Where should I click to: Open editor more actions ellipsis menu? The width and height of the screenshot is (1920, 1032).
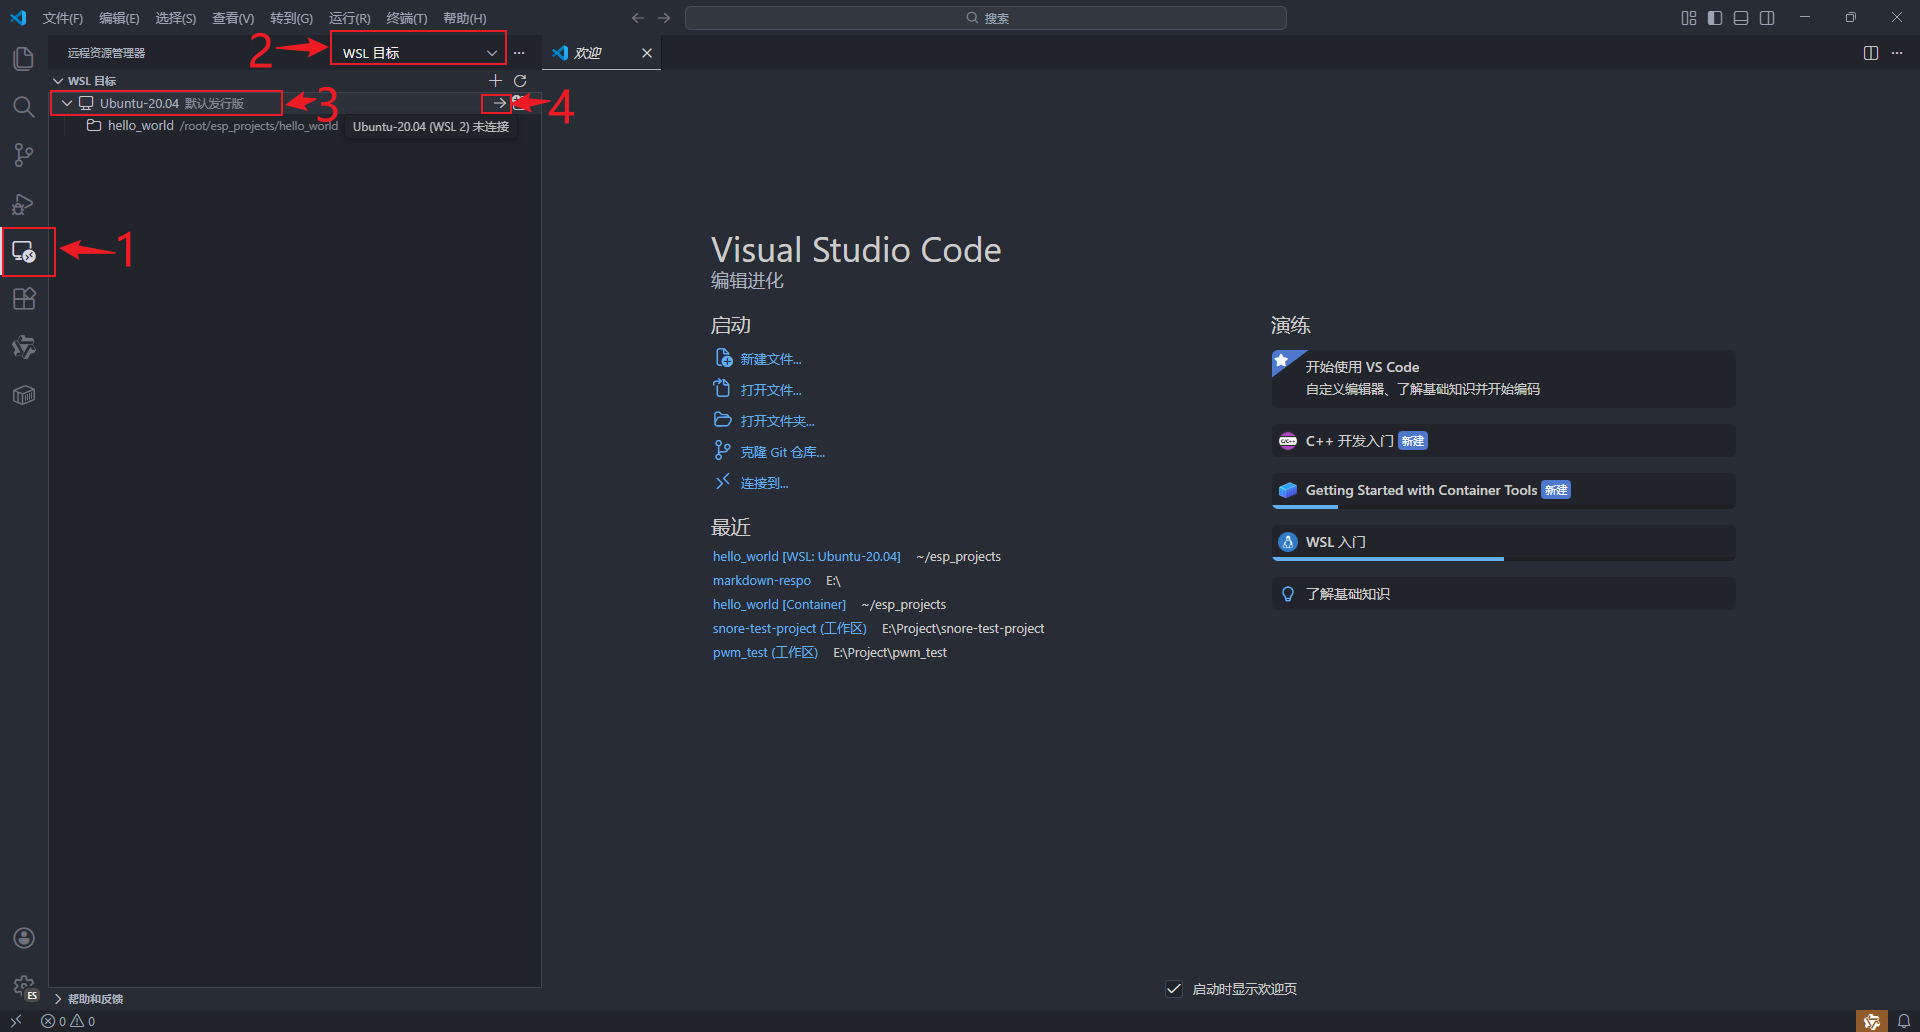tap(1897, 53)
